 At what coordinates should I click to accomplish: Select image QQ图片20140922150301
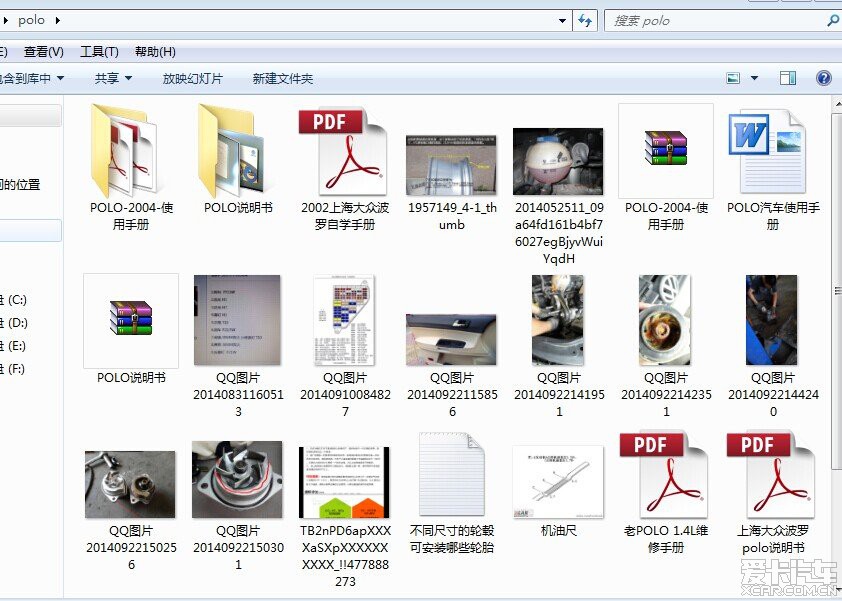237,480
